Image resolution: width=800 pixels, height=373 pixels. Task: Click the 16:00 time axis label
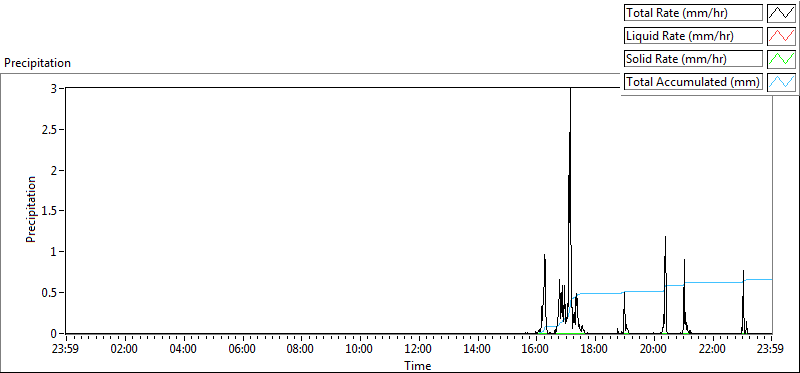click(x=536, y=350)
